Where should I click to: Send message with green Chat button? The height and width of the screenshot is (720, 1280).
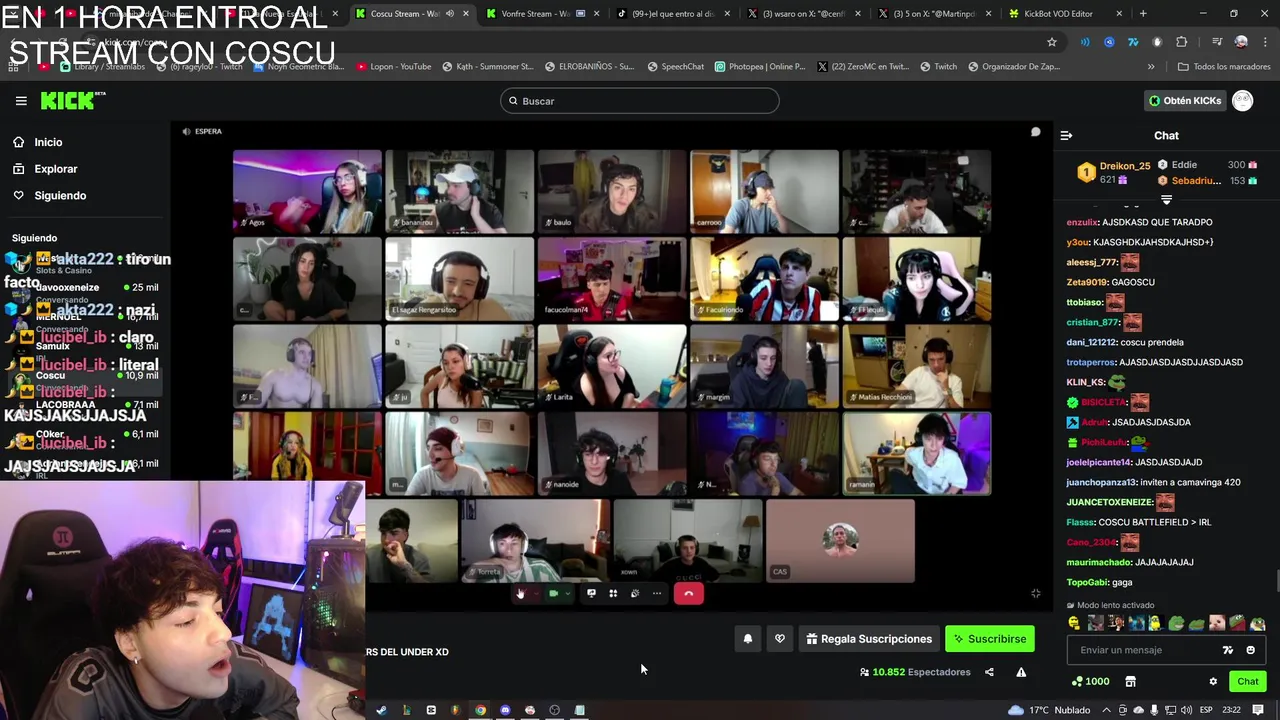tap(1247, 681)
